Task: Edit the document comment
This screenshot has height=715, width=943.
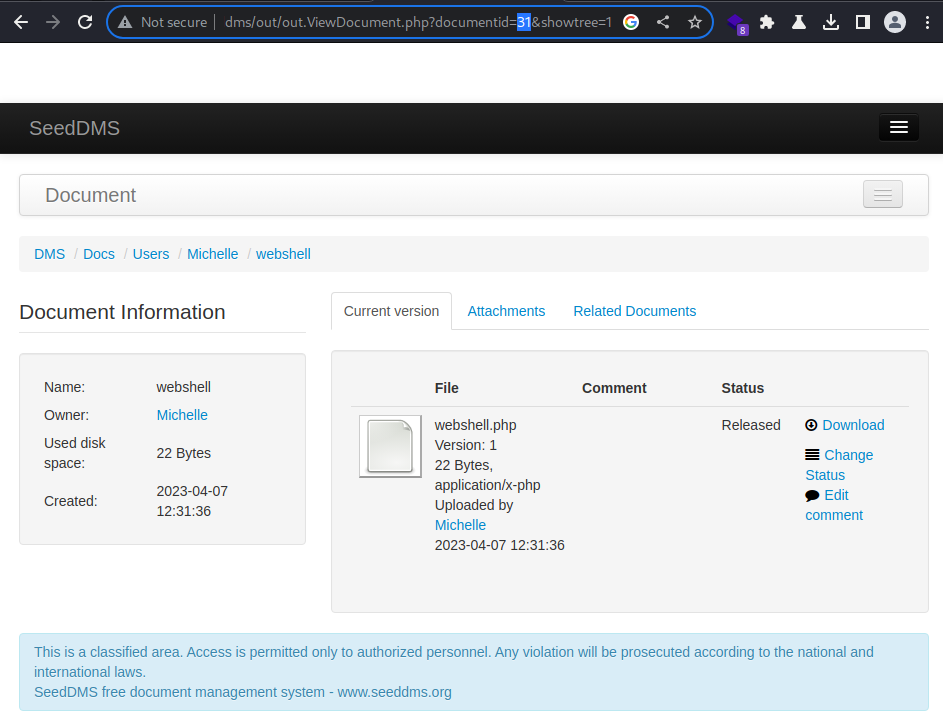Action: (x=834, y=505)
